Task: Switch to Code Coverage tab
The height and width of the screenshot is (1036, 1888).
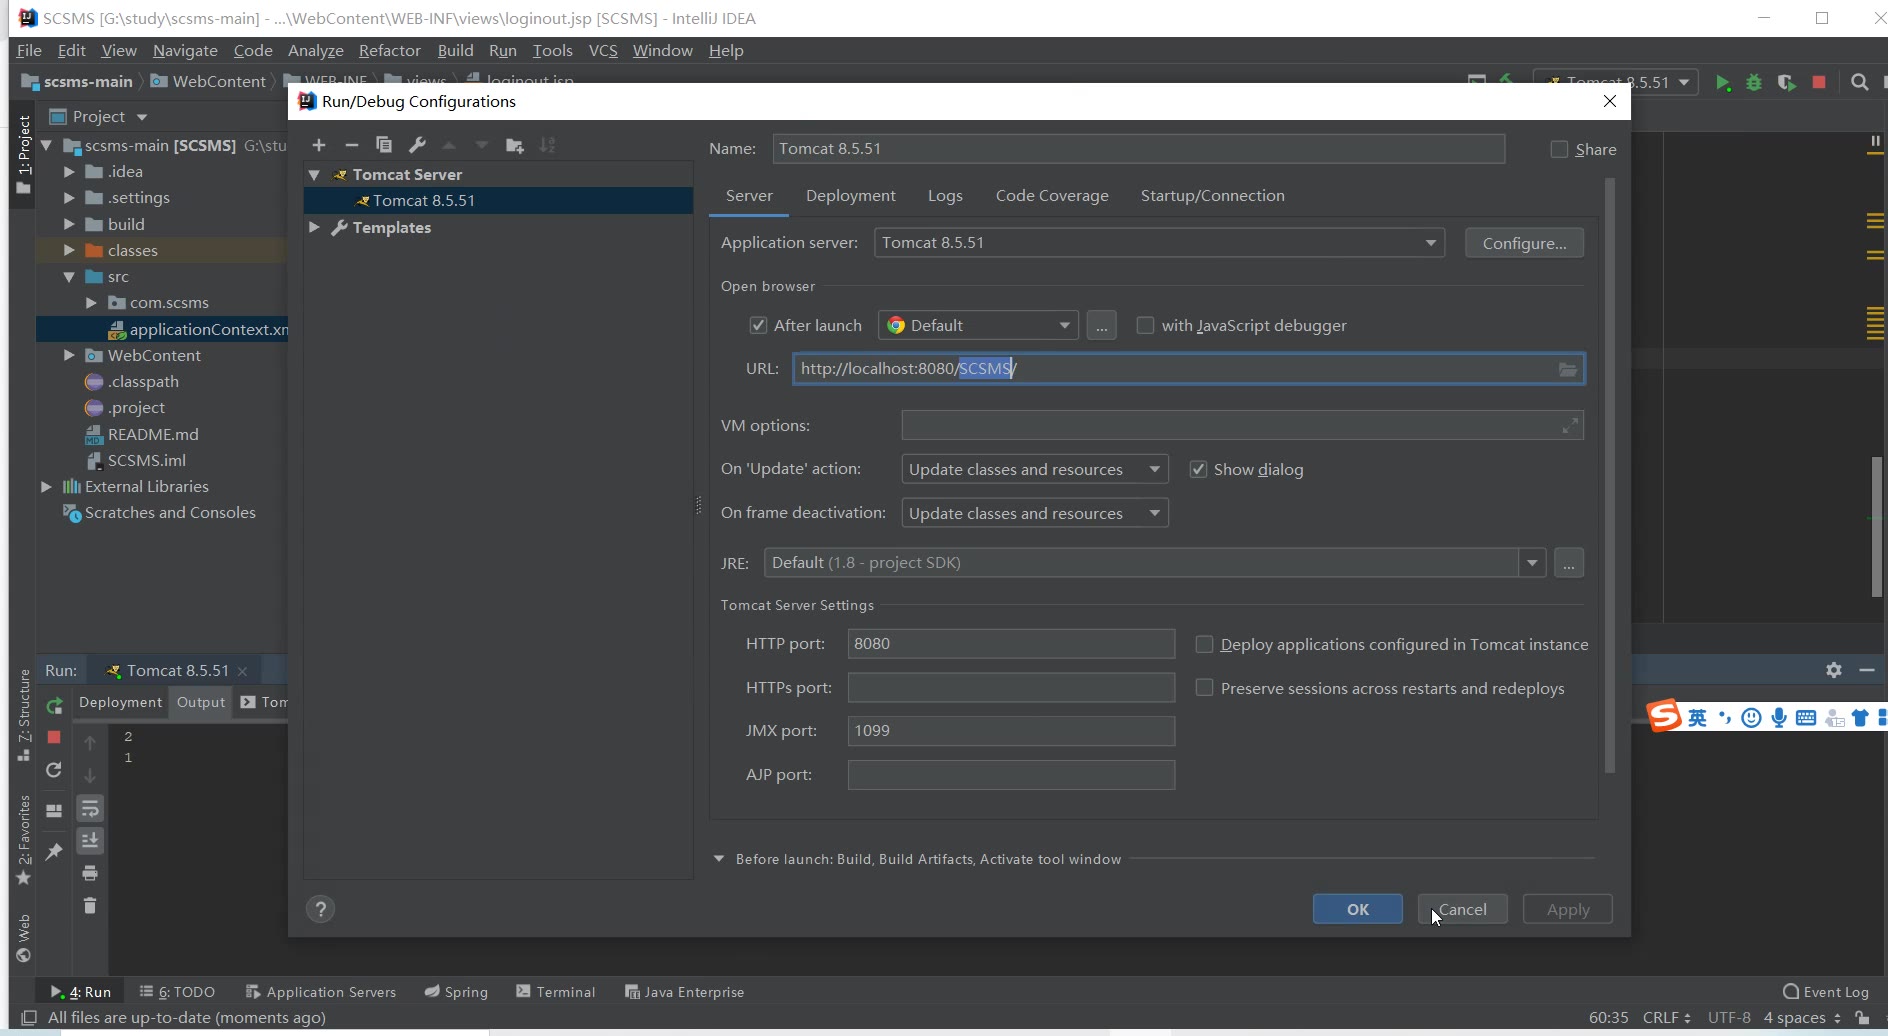Action: (x=1052, y=196)
